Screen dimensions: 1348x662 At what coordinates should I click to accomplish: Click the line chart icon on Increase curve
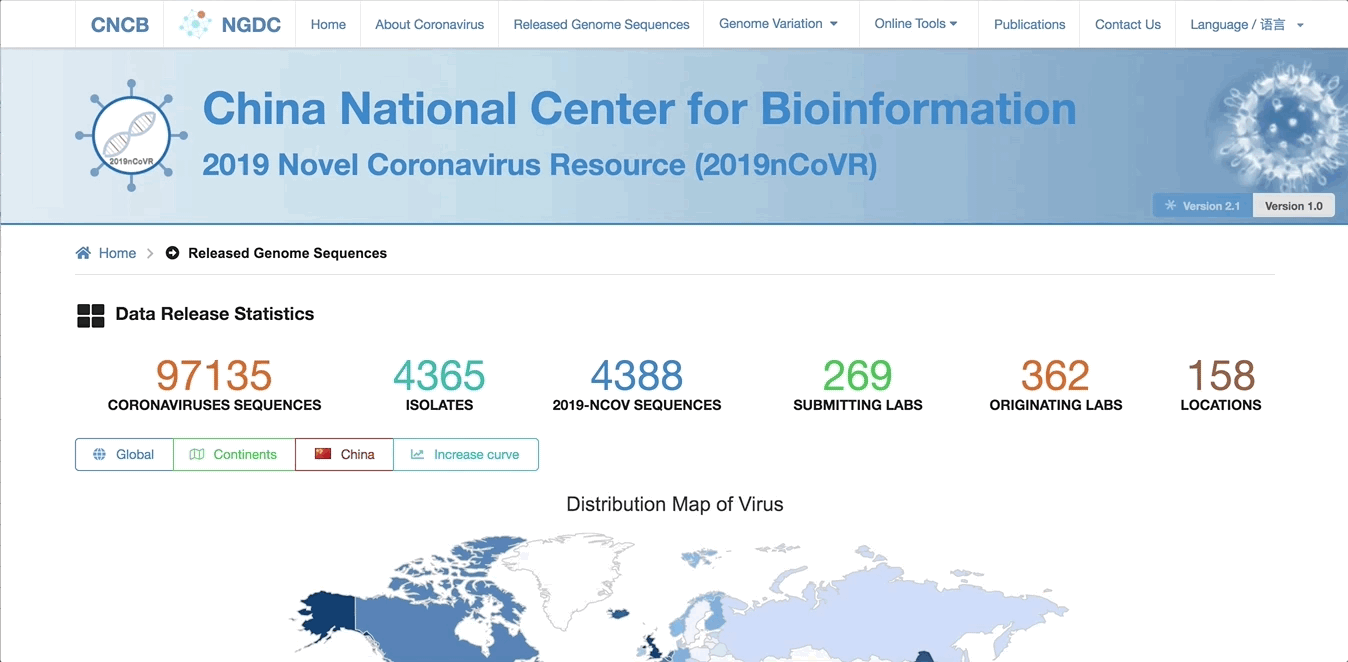(417, 454)
